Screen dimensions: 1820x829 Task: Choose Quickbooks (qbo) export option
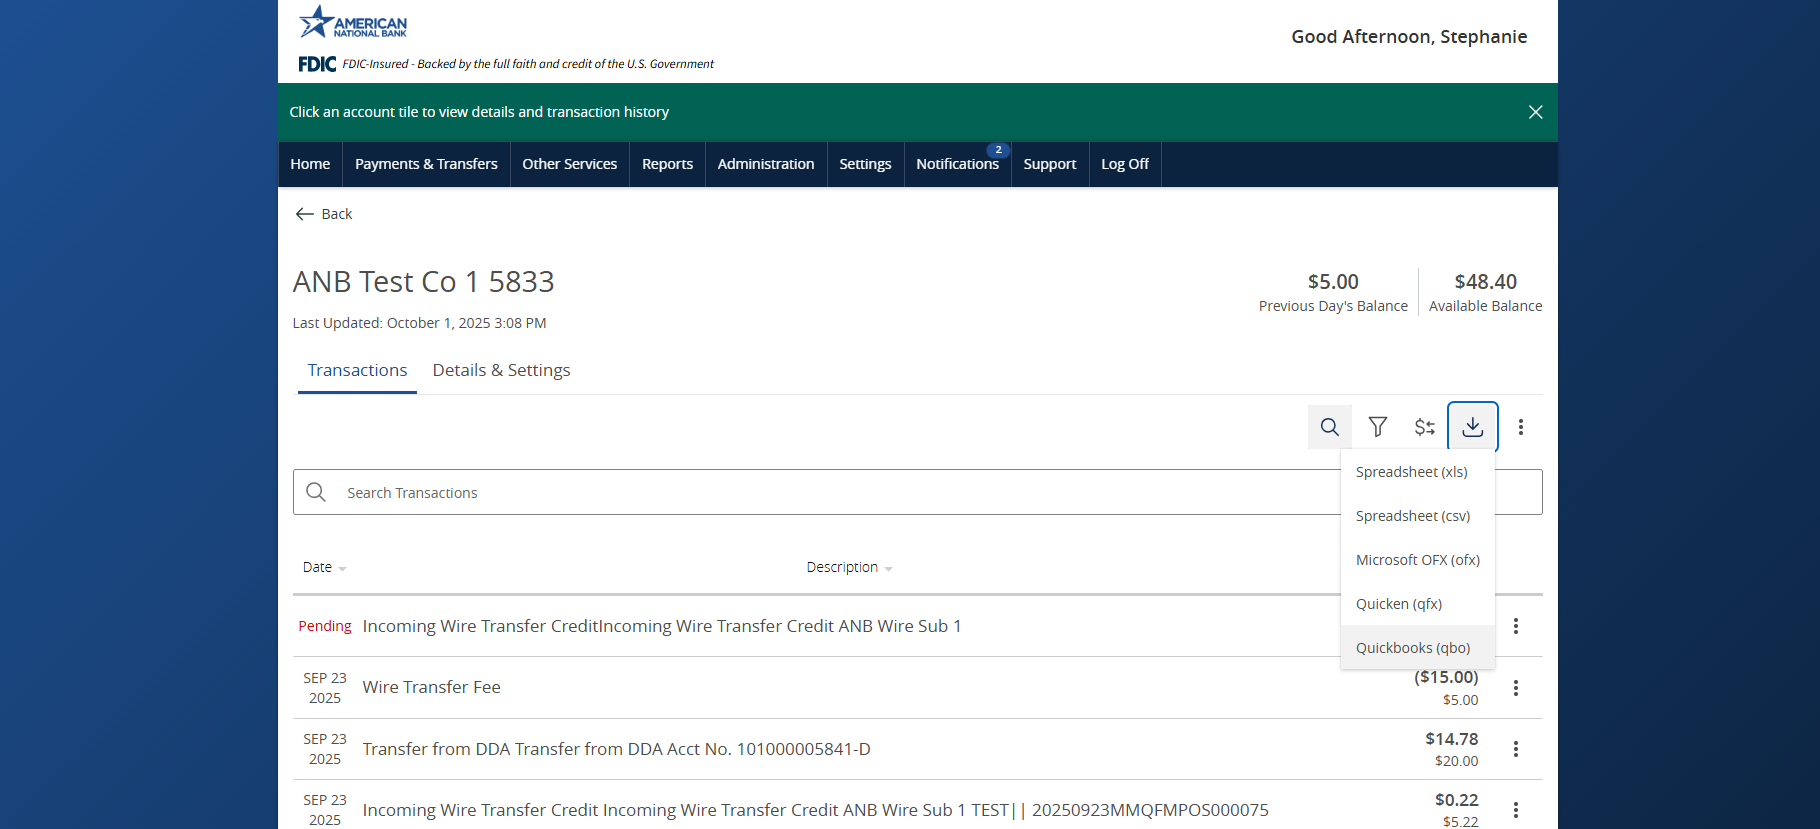(1412, 648)
